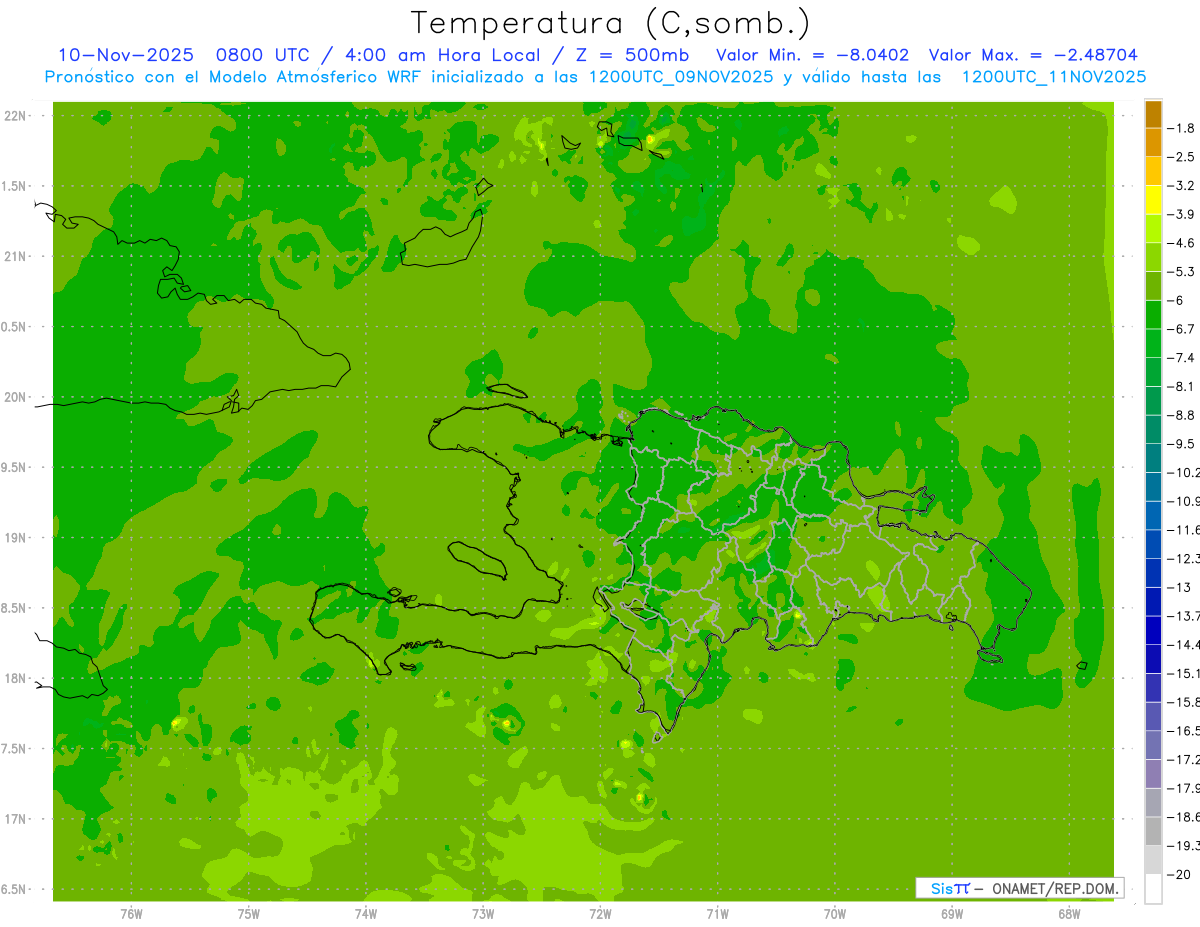Pick the purple colorbar swatch near -17.9

[1153, 774]
